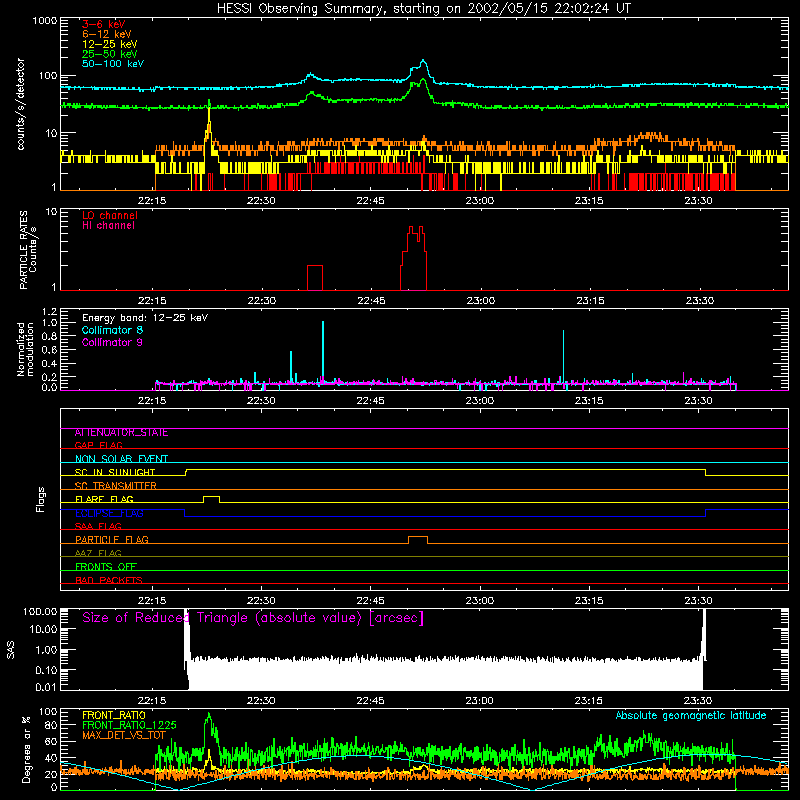The height and width of the screenshot is (800, 800).
Task: Click the SAS axis label
Action: click(10, 649)
